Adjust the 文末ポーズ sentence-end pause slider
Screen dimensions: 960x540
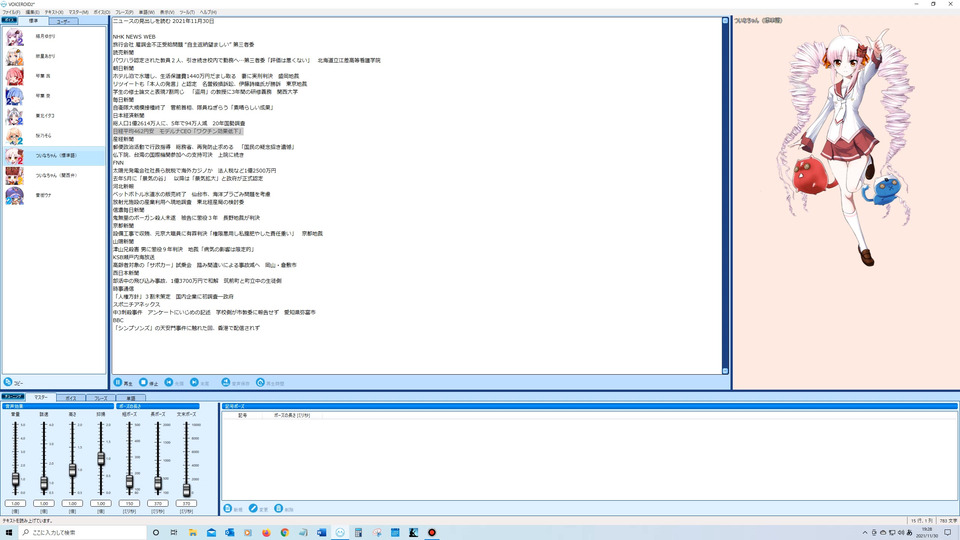tap(186, 489)
